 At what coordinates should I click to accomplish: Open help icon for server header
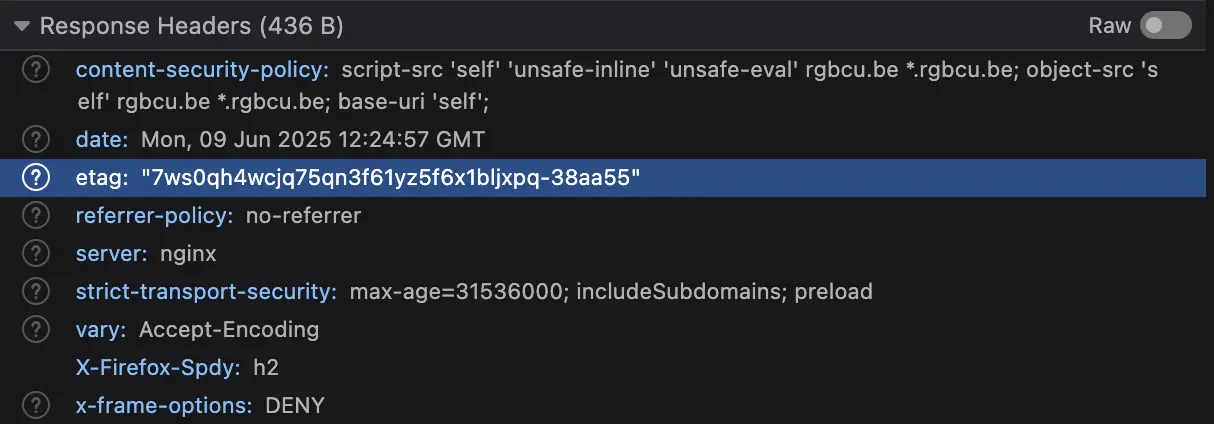pyautogui.click(x=36, y=254)
